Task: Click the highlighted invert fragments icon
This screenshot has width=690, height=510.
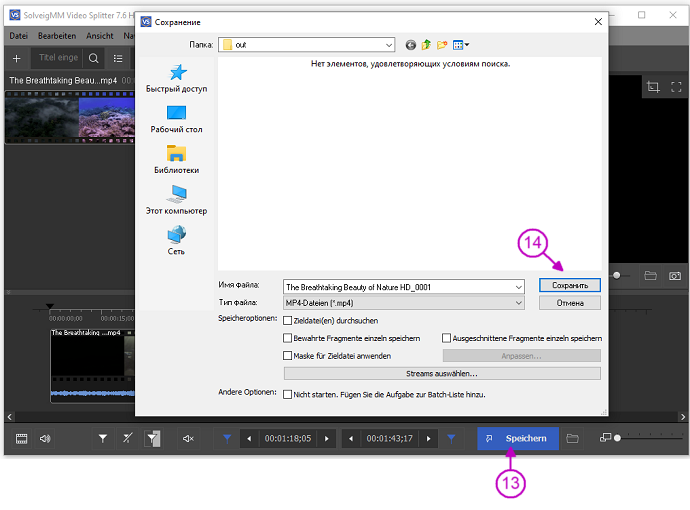Action: click(x=152, y=438)
